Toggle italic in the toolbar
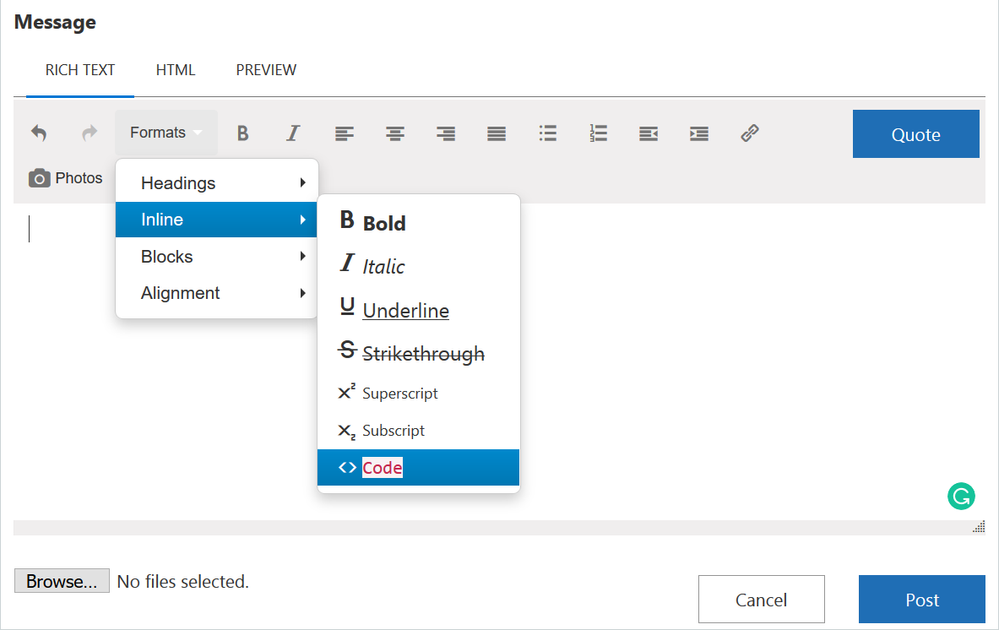The width and height of the screenshot is (999, 630). pos(293,133)
